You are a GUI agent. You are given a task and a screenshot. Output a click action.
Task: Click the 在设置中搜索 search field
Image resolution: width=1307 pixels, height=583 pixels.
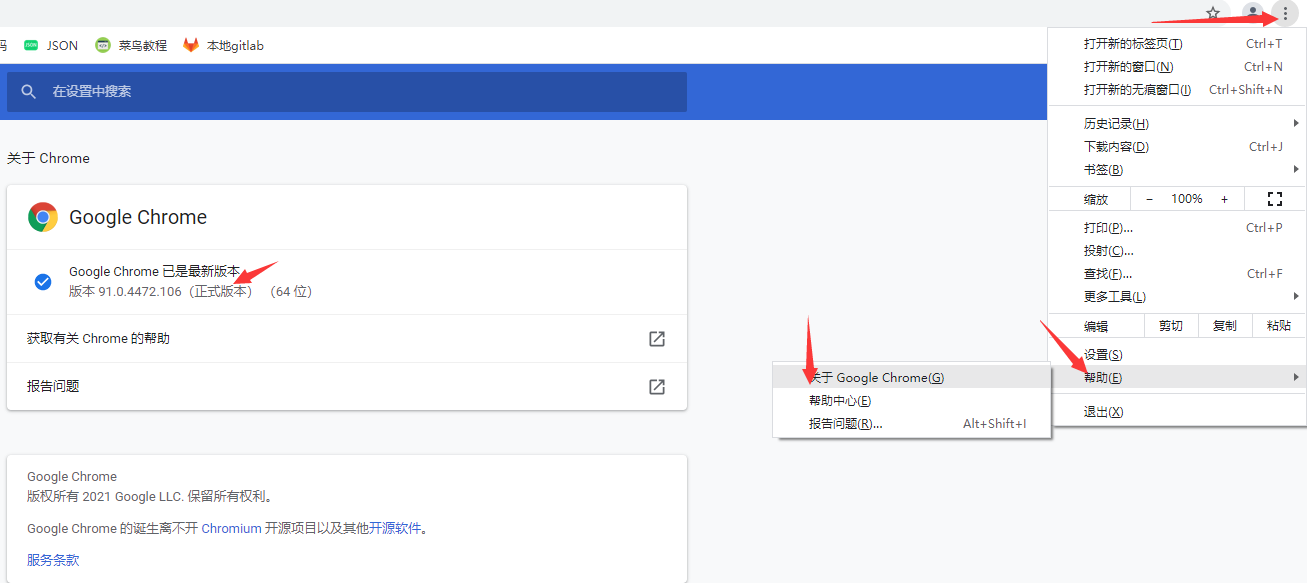[360, 92]
